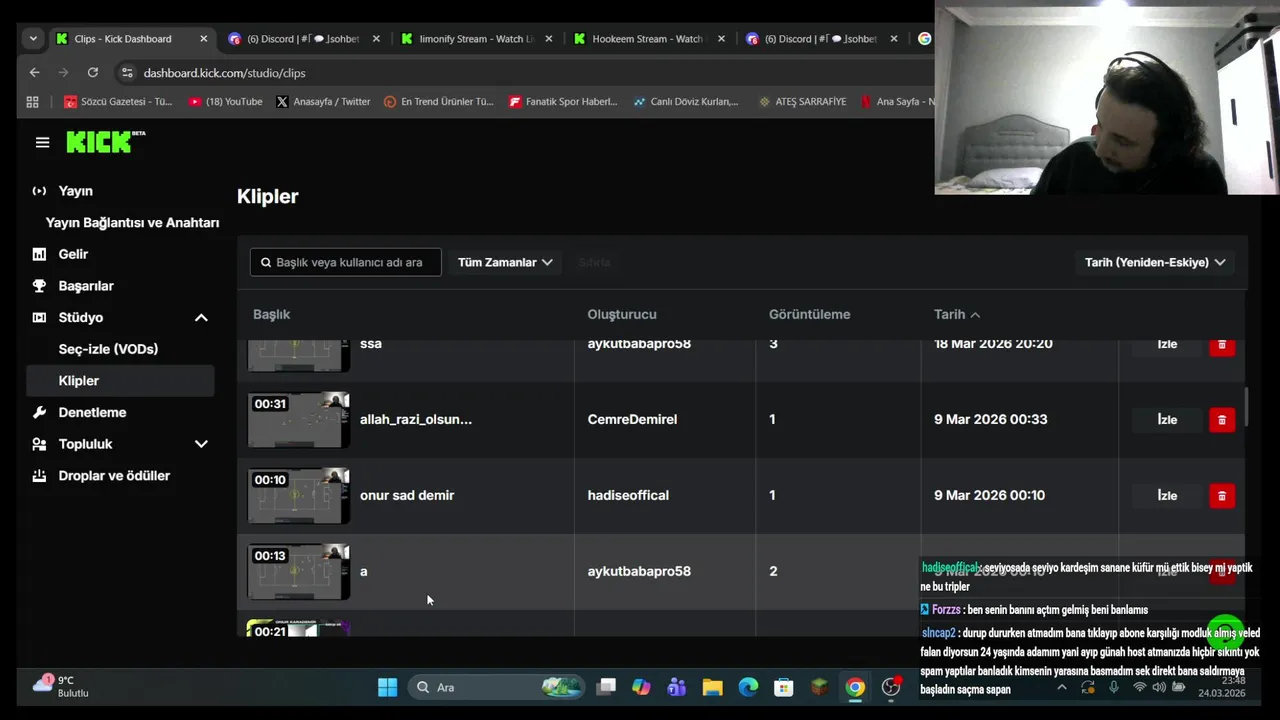Click the date 9 Mar 2026 00:33

[990, 419]
